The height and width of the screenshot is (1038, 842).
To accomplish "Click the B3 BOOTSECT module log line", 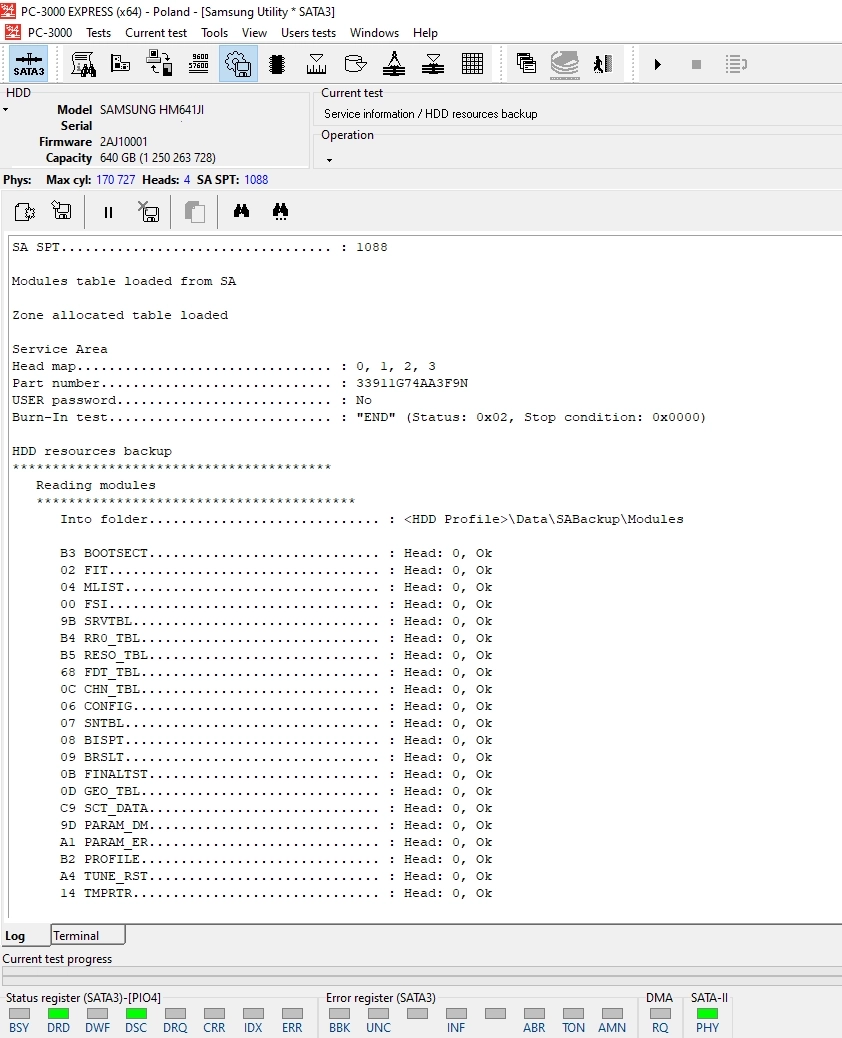I will click(276, 553).
